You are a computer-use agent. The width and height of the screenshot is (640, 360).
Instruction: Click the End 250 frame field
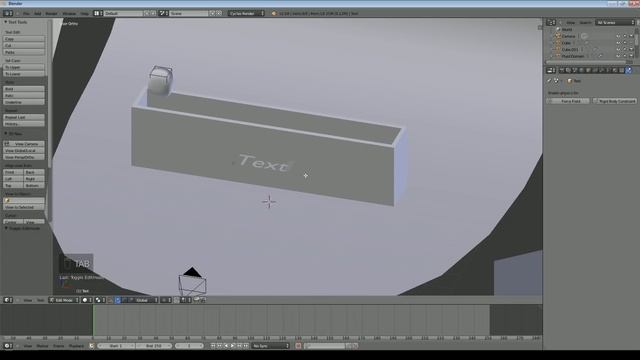tap(153, 346)
